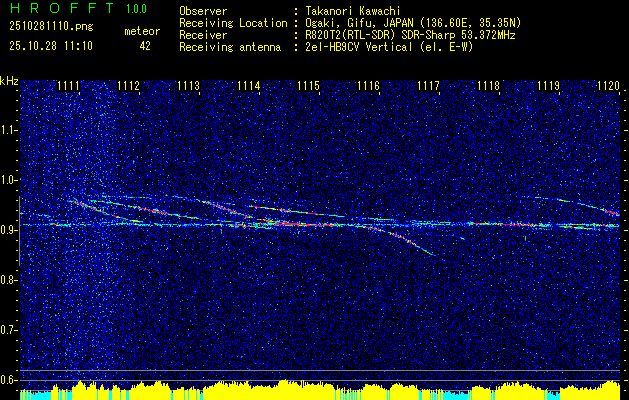
Task: Click the 1114 time marker
Action: pos(249,86)
